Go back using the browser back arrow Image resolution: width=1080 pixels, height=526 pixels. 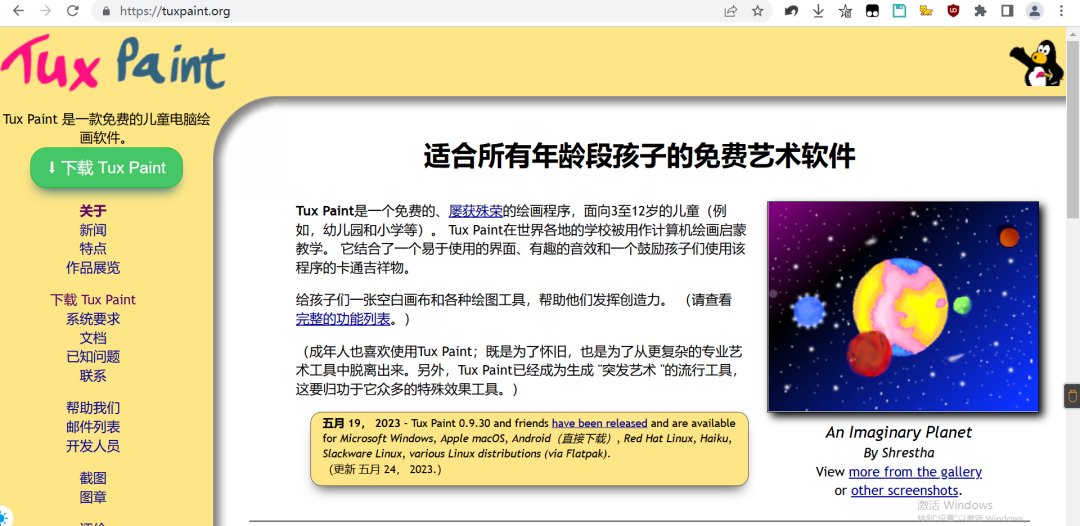pyautogui.click(x=19, y=11)
